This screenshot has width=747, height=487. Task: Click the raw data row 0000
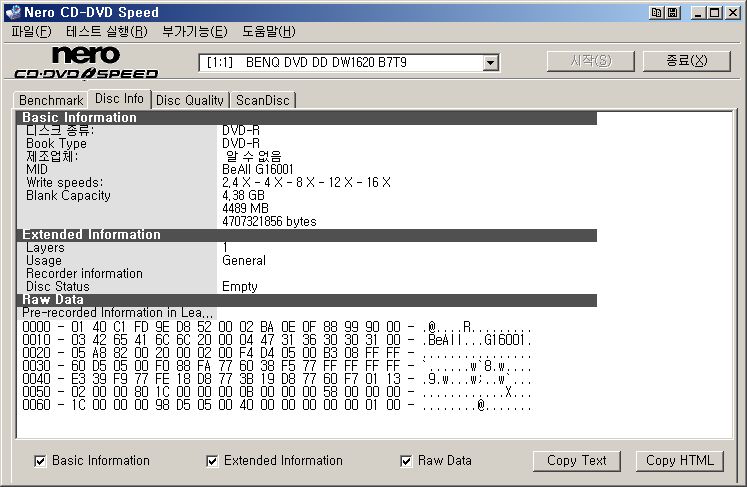point(276,327)
